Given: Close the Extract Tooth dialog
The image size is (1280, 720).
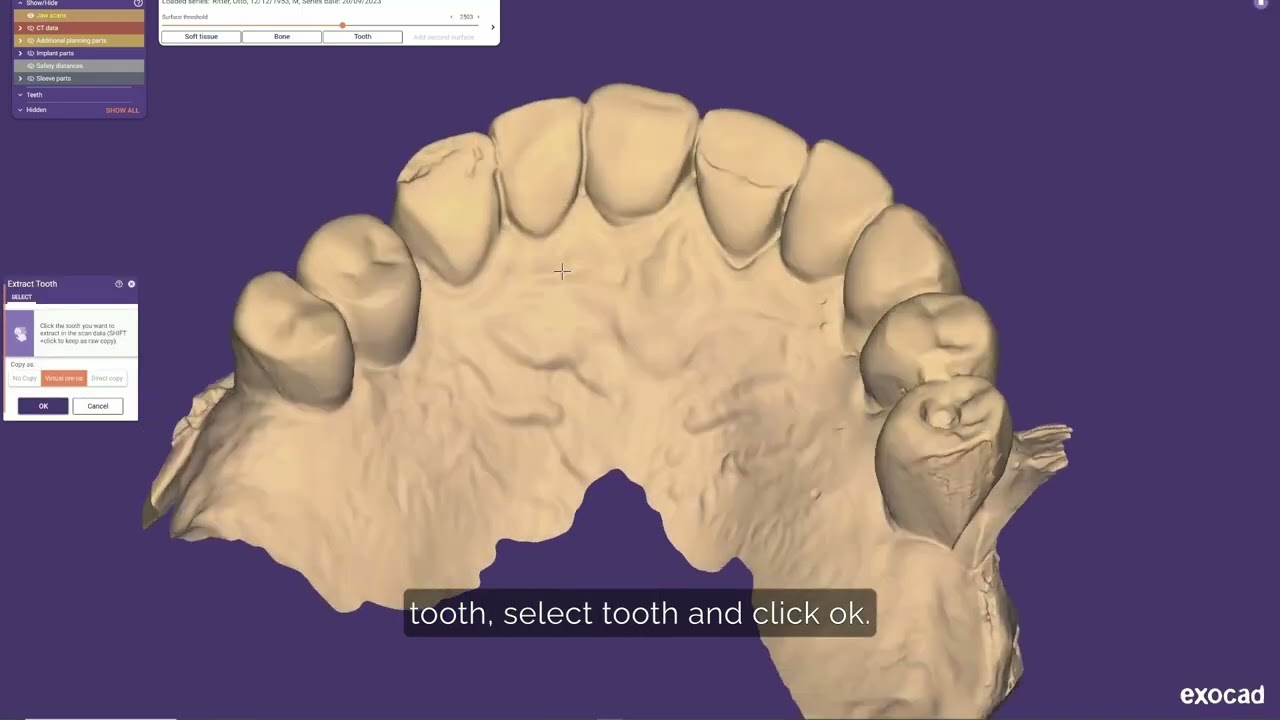Looking at the screenshot, I should 131,284.
